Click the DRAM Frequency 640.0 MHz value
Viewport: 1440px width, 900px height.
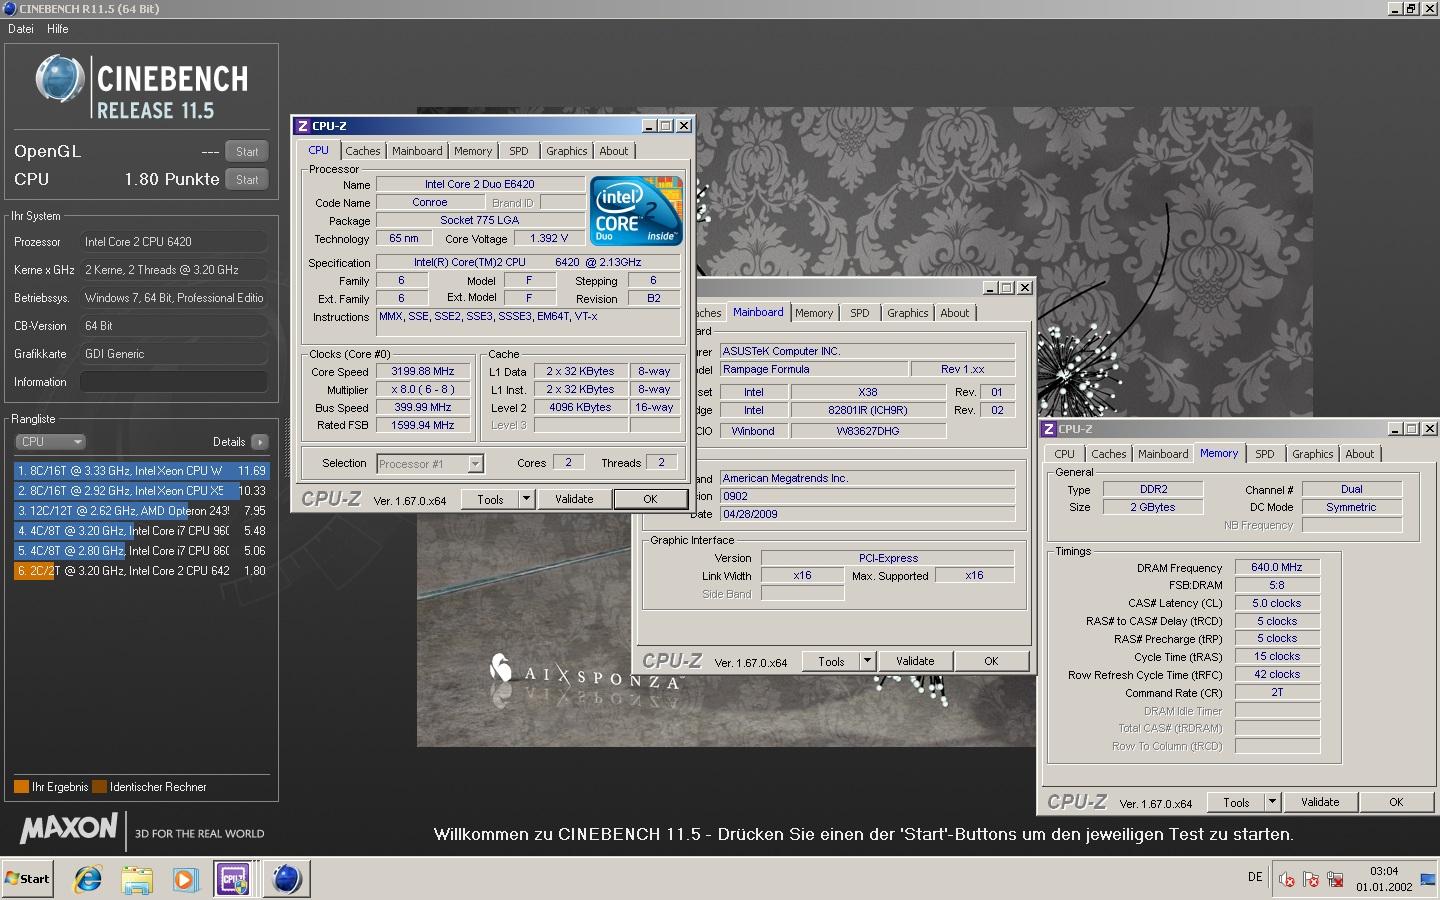pyautogui.click(x=1277, y=567)
